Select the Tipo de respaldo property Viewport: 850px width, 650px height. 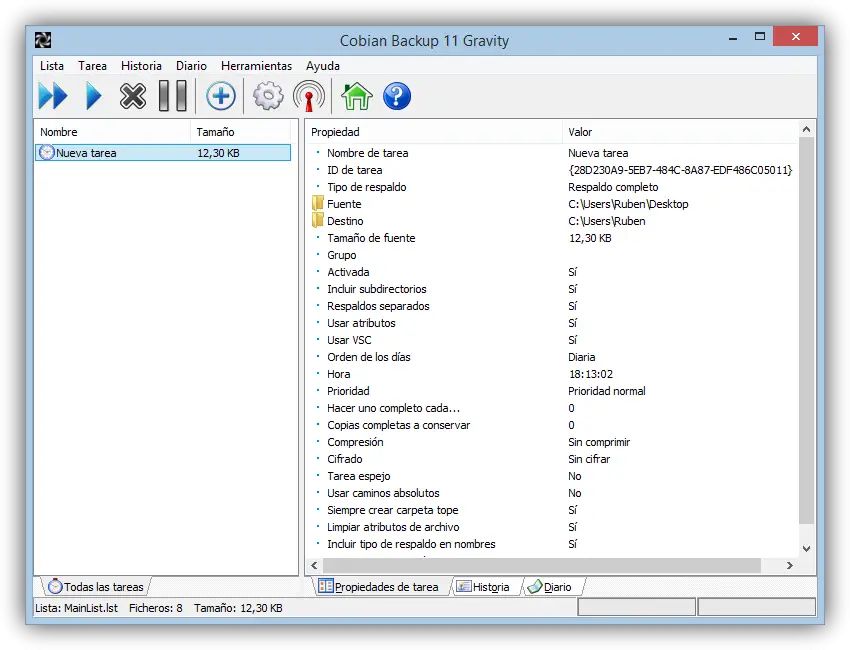click(x=366, y=187)
